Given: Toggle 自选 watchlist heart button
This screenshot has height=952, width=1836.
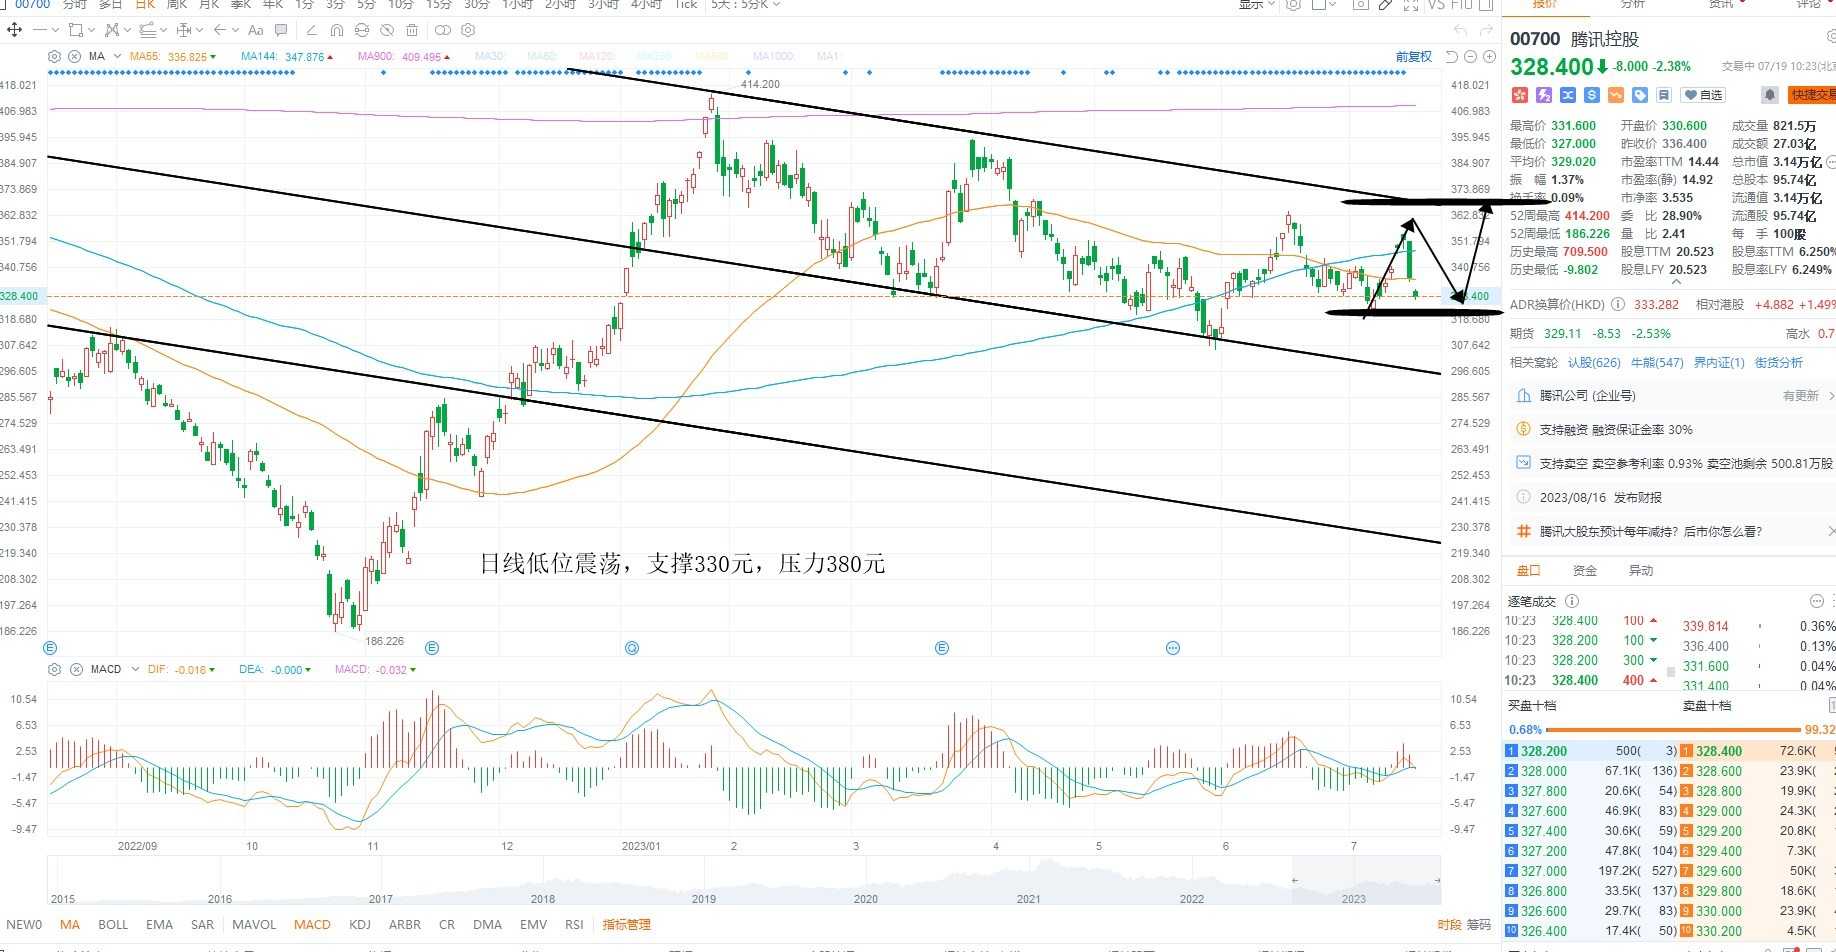Looking at the screenshot, I should click(1703, 95).
